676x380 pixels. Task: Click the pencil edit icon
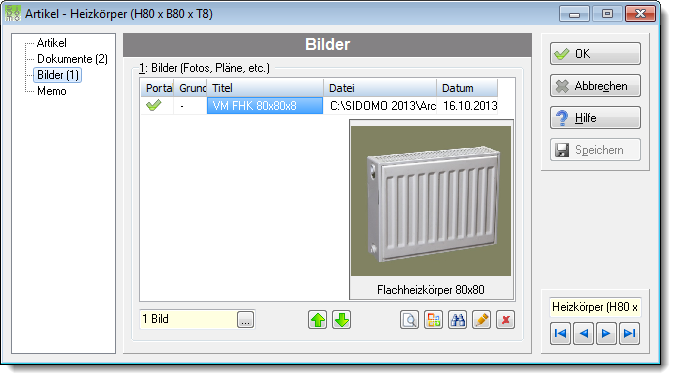(481, 320)
